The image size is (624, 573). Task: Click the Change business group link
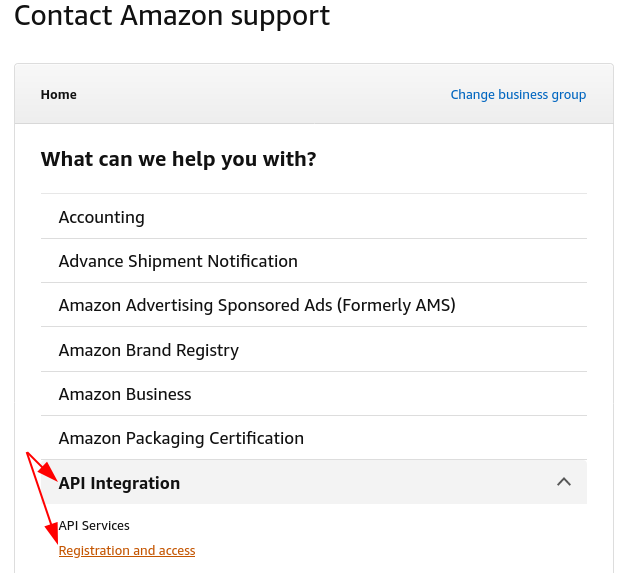(518, 95)
